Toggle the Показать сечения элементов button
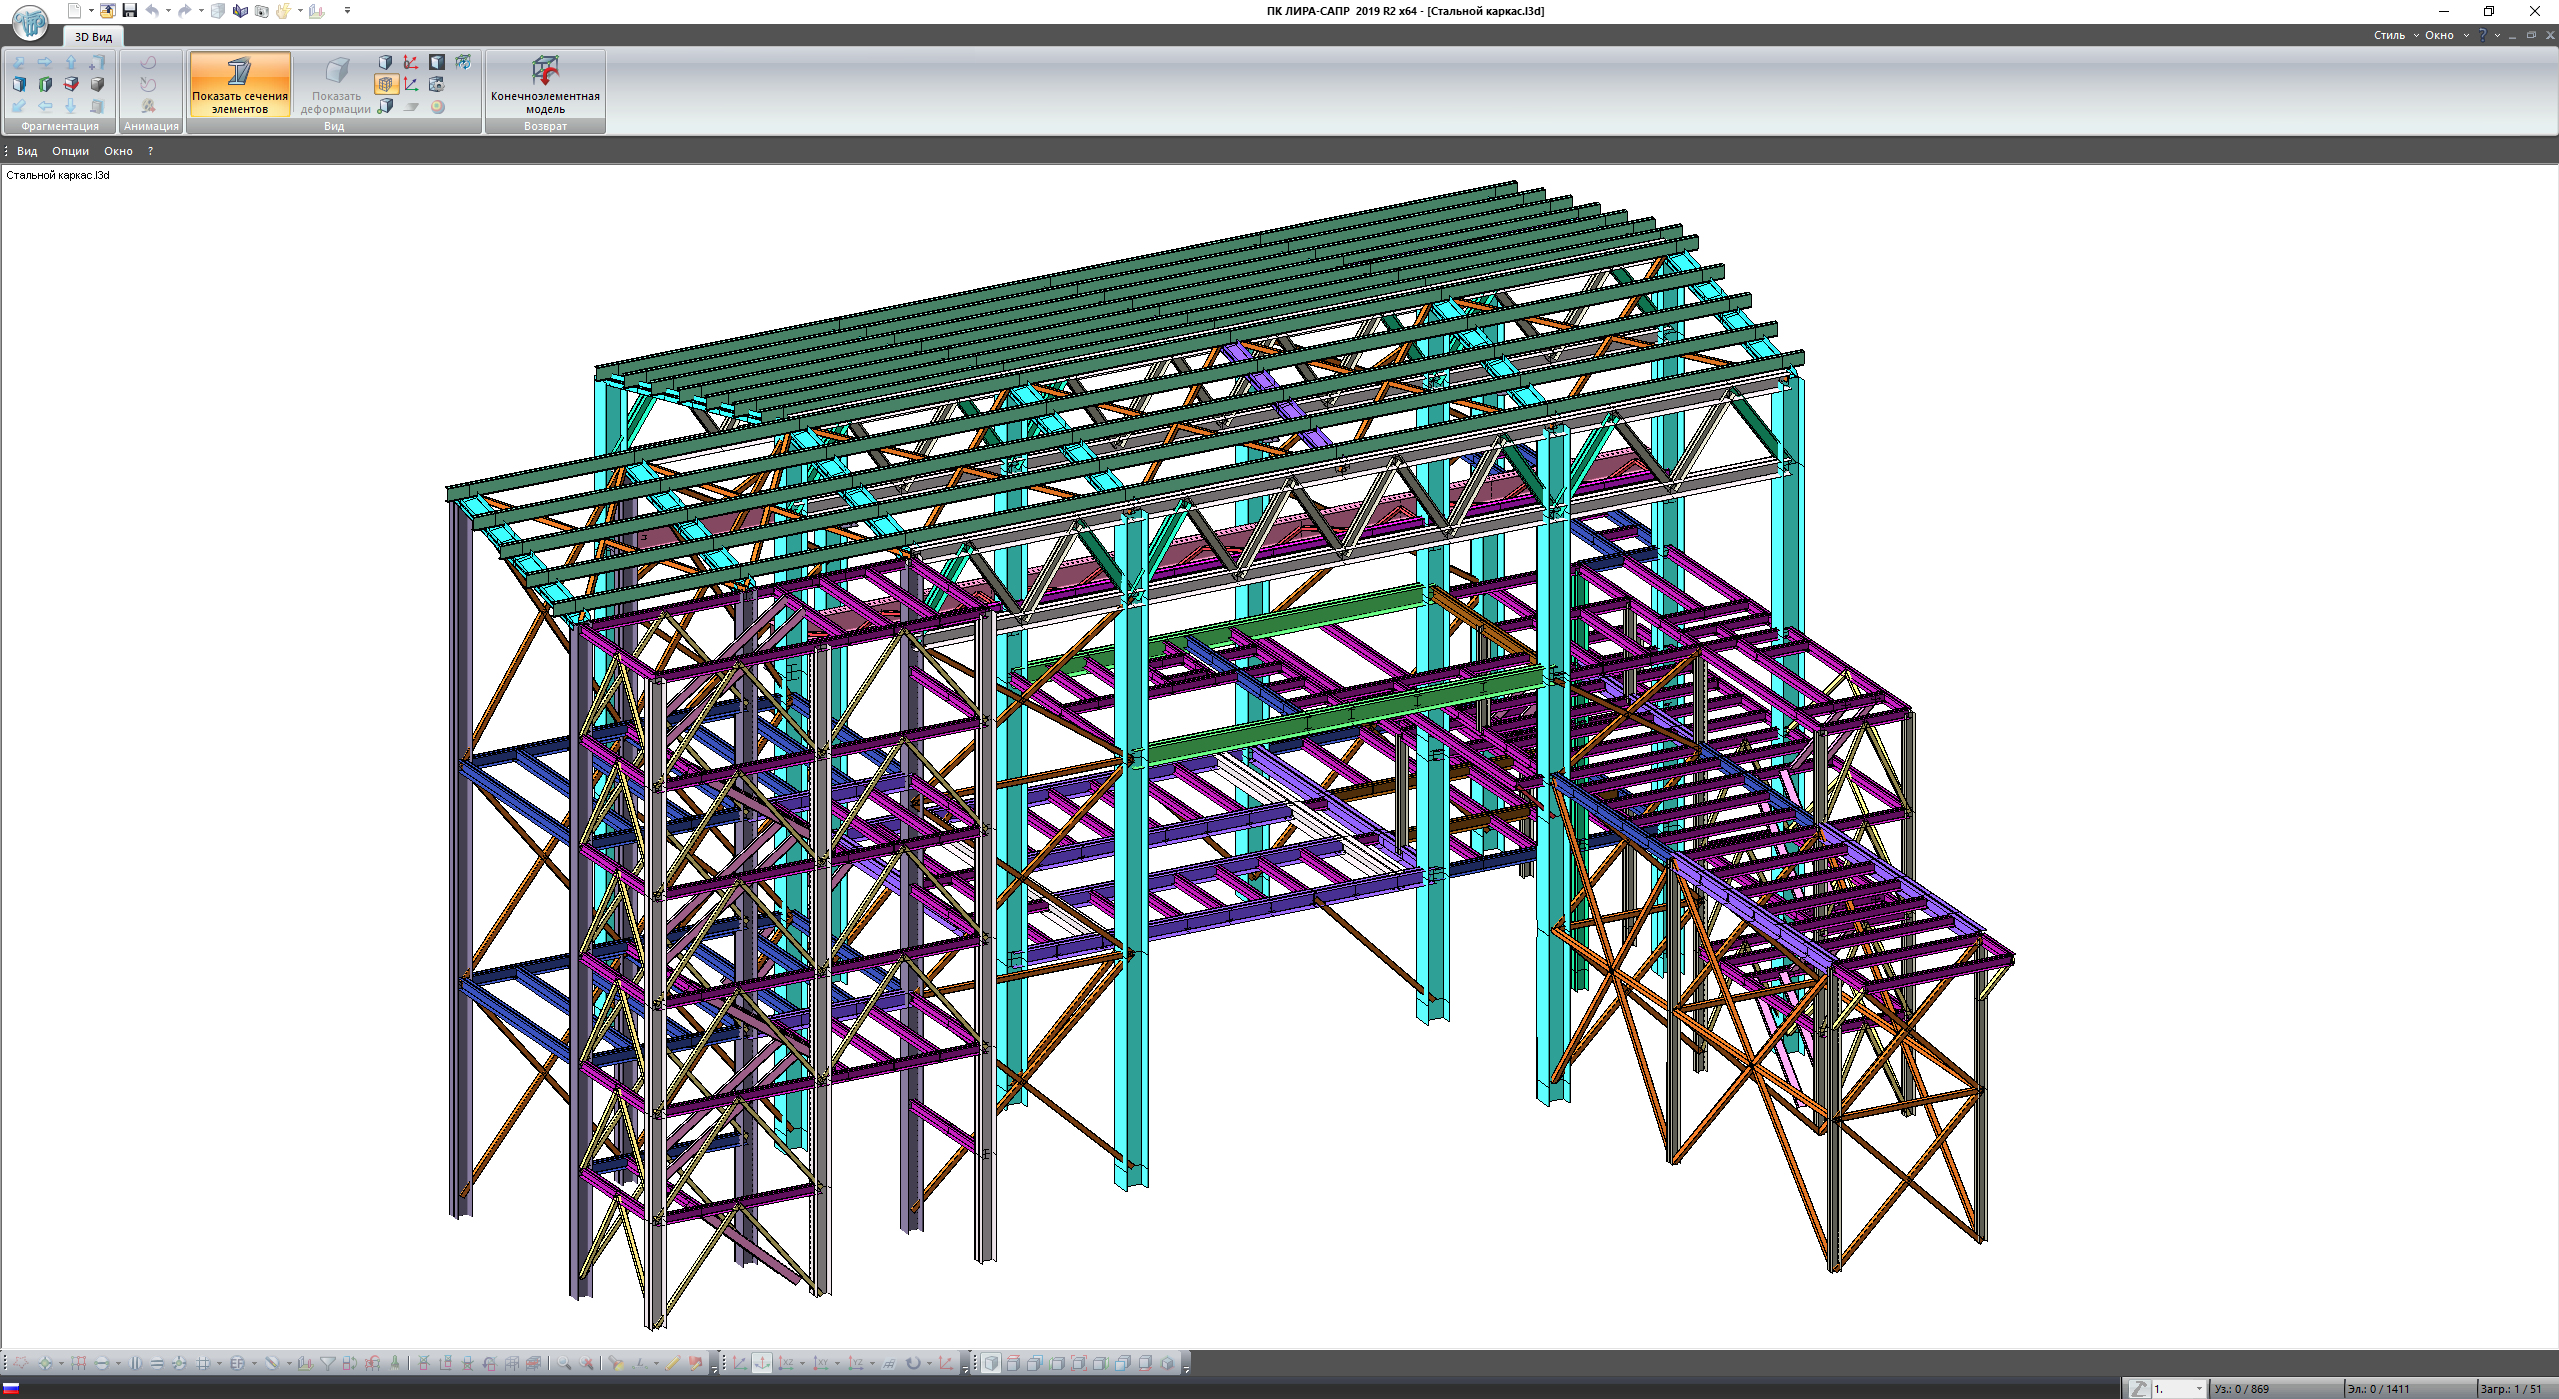The height and width of the screenshot is (1399, 2559). point(240,84)
